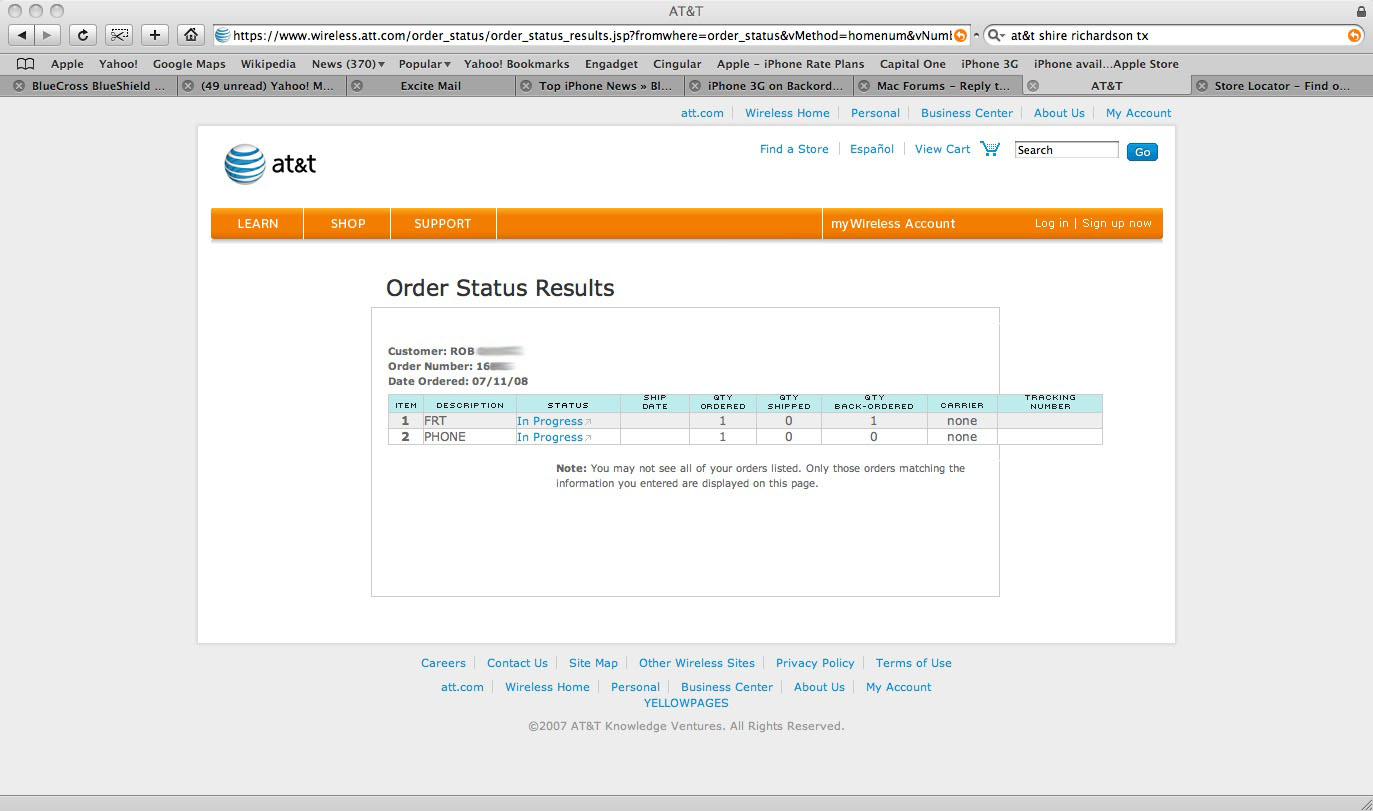Screen dimensions: 1373x811
Task: Click the AT&T globe favicon in address bar
Action: pyautogui.click(x=223, y=35)
